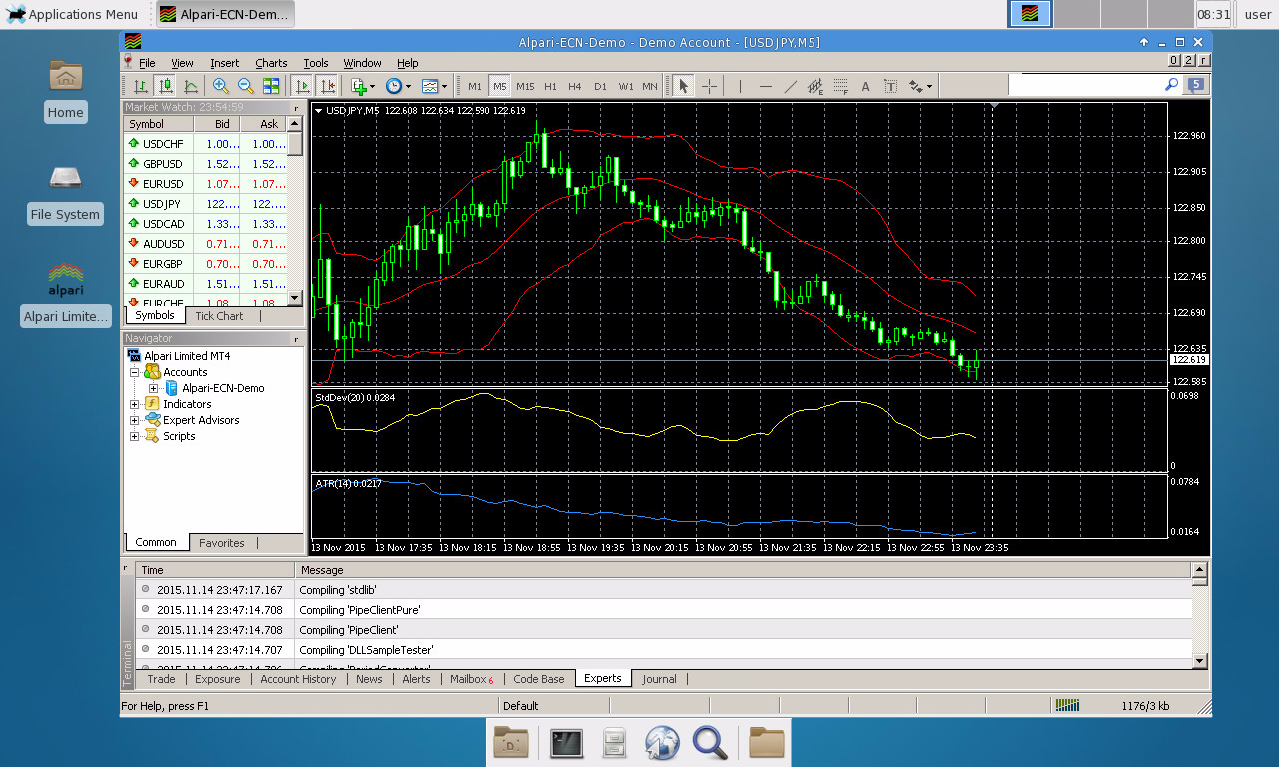
Task: Draw a horizontal line tool
Action: (765, 86)
